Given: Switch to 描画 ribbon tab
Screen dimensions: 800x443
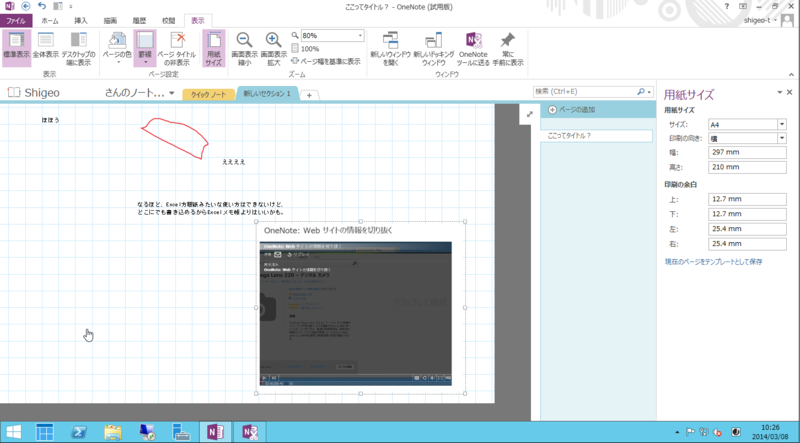Looking at the screenshot, I should [x=110, y=21].
